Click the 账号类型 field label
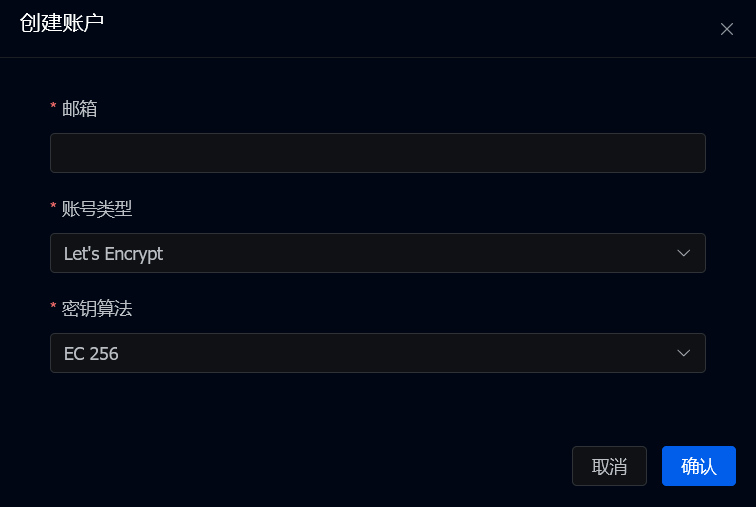 (x=97, y=209)
